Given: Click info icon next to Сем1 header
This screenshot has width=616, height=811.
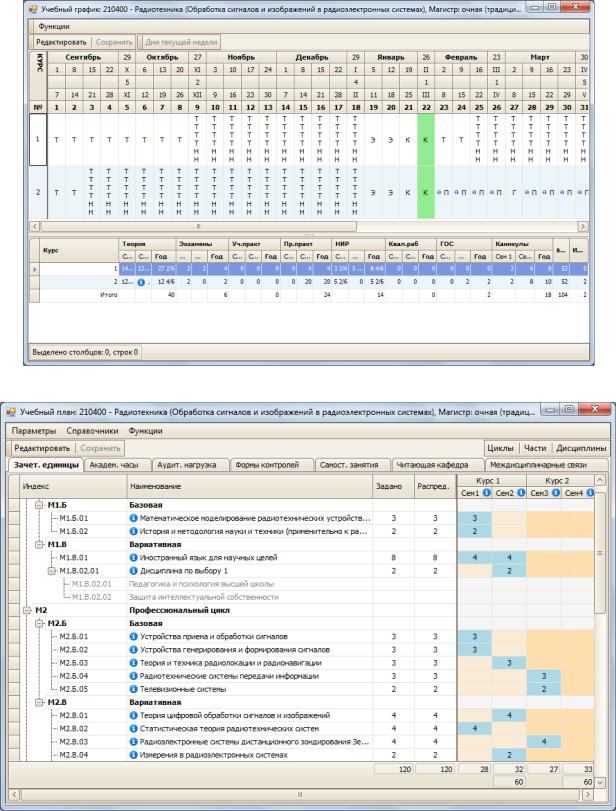Looking at the screenshot, I should (x=486, y=492).
